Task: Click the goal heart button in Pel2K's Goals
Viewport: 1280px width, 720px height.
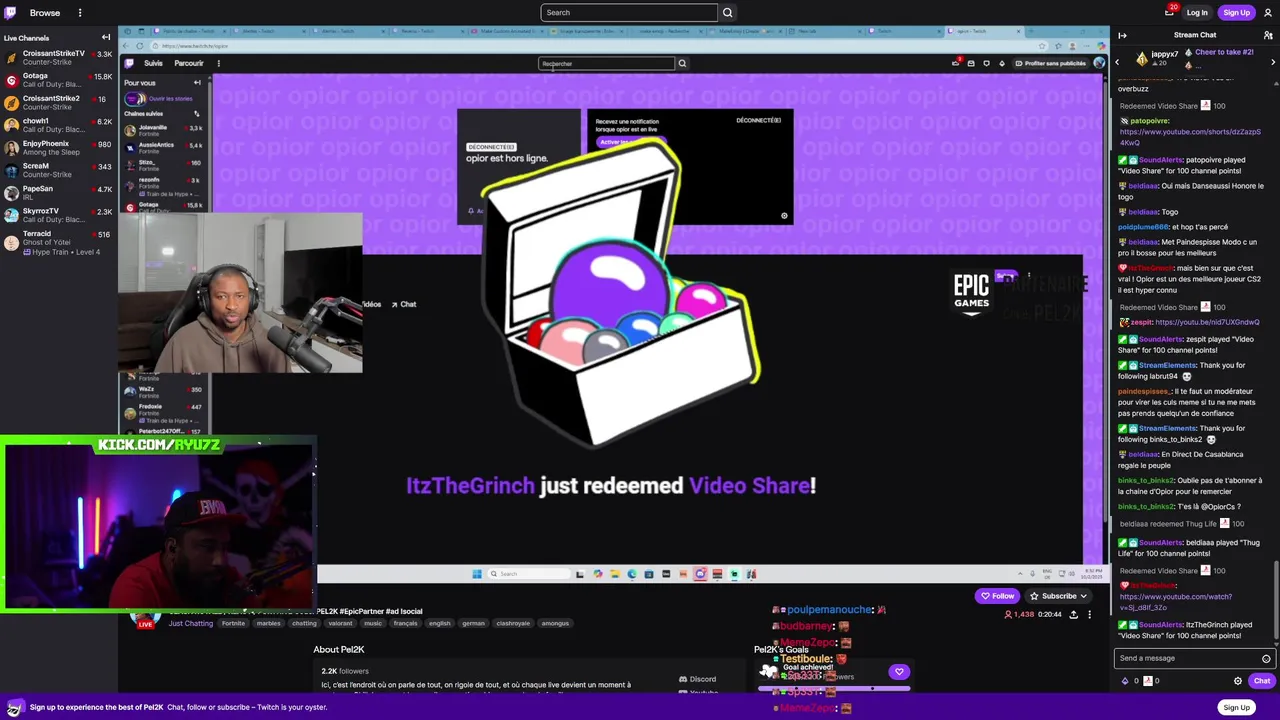Action: coord(899,672)
